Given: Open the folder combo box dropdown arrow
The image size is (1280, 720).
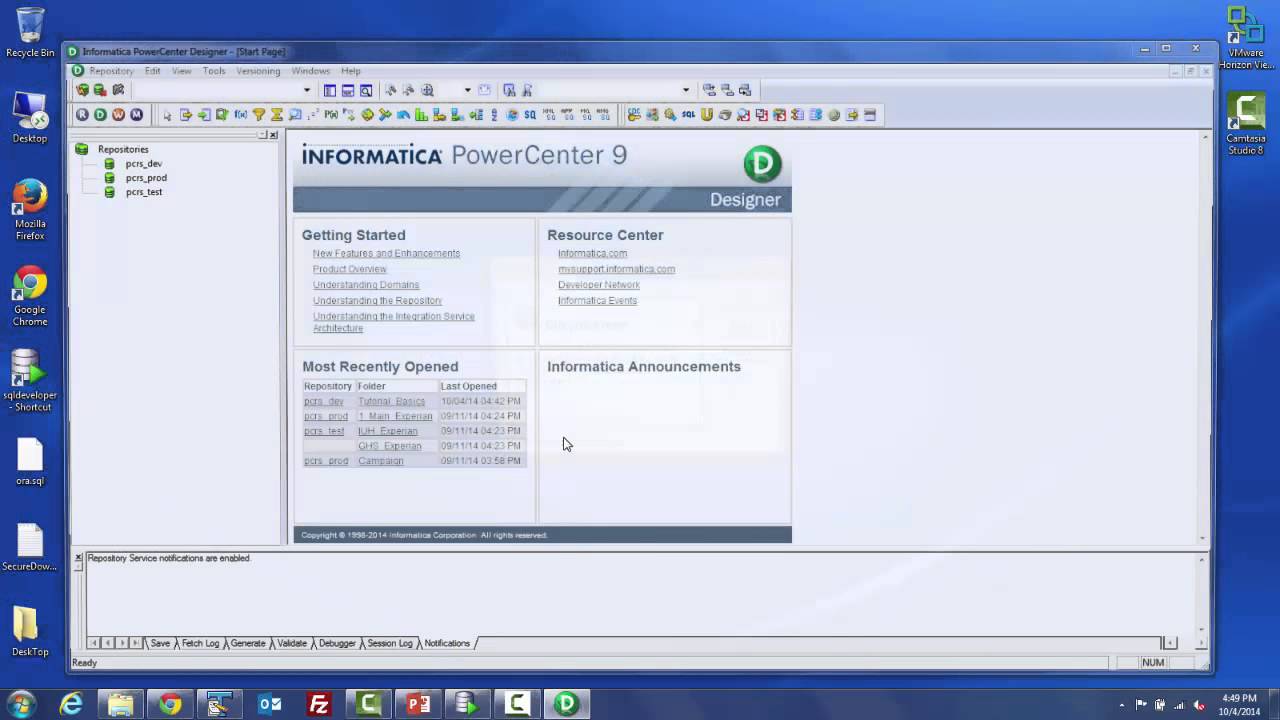Looking at the screenshot, I should 307,90.
